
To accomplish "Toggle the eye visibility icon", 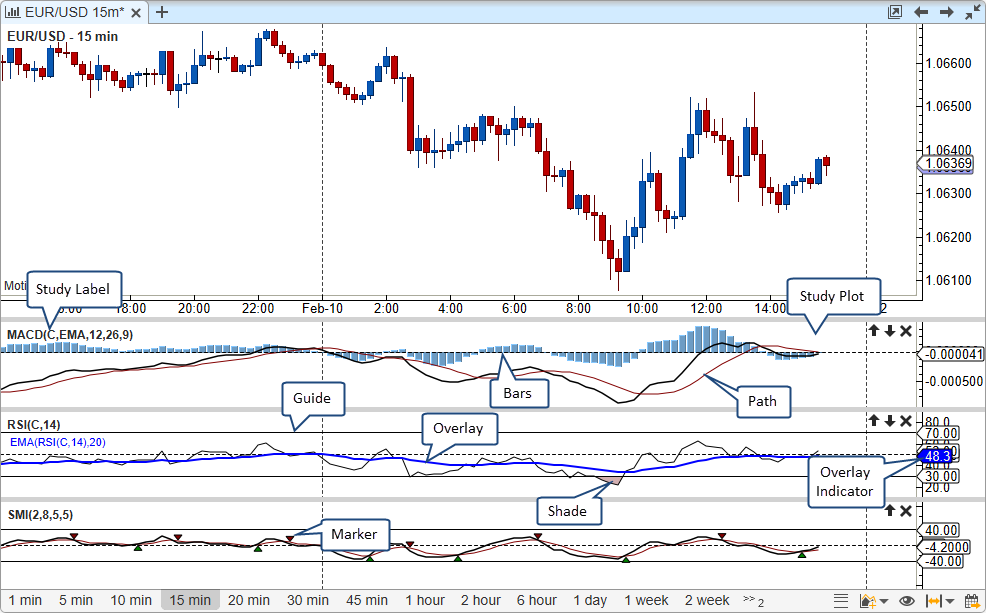I will pyautogui.click(x=906, y=601).
